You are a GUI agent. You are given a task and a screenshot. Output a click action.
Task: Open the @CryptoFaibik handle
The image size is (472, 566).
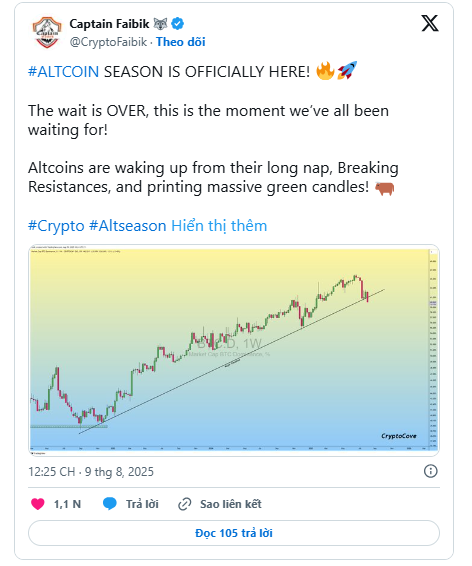108,42
